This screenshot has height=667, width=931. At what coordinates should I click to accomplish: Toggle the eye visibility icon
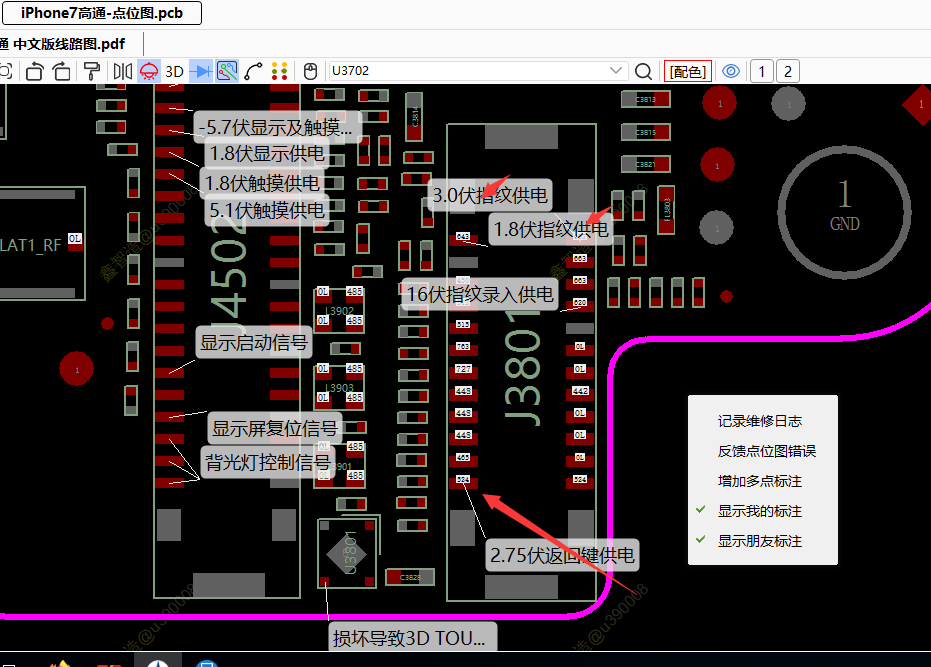click(x=731, y=71)
